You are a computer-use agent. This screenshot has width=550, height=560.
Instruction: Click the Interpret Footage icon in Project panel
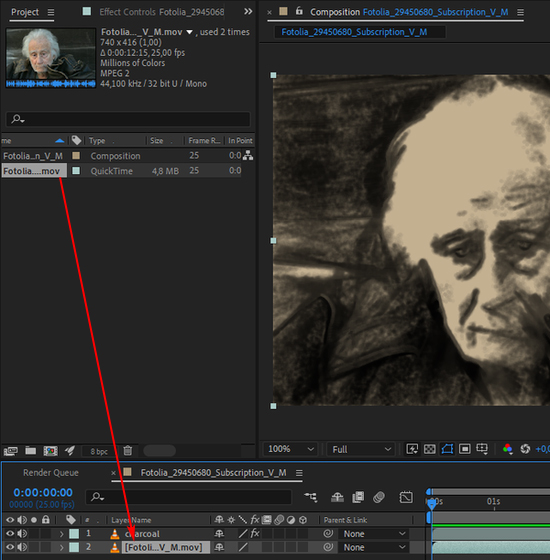pyautogui.click(x=10, y=451)
